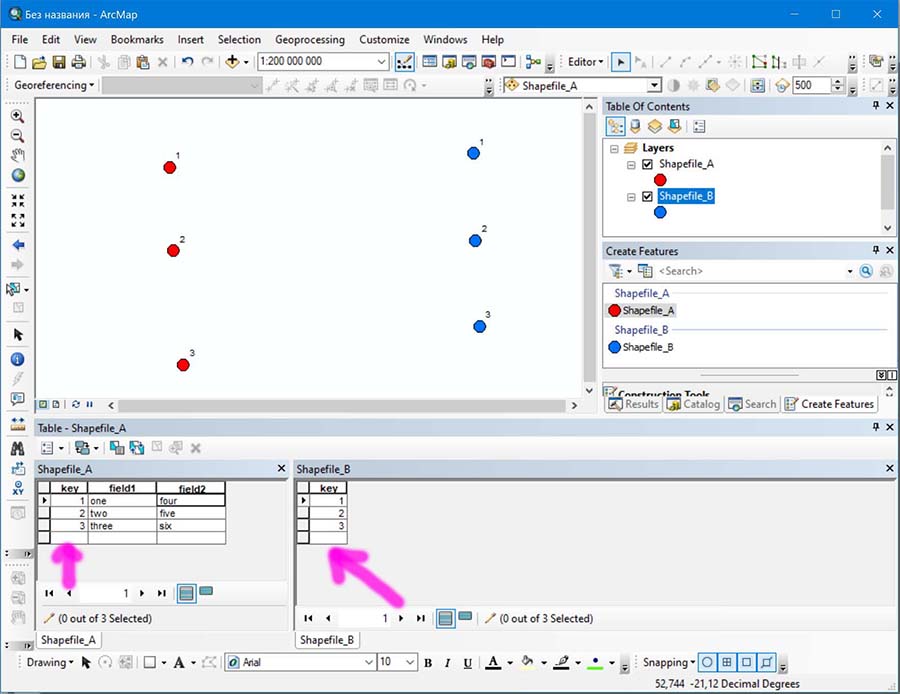Click the Italic formatting button
900x694 pixels.
(447, 663)
